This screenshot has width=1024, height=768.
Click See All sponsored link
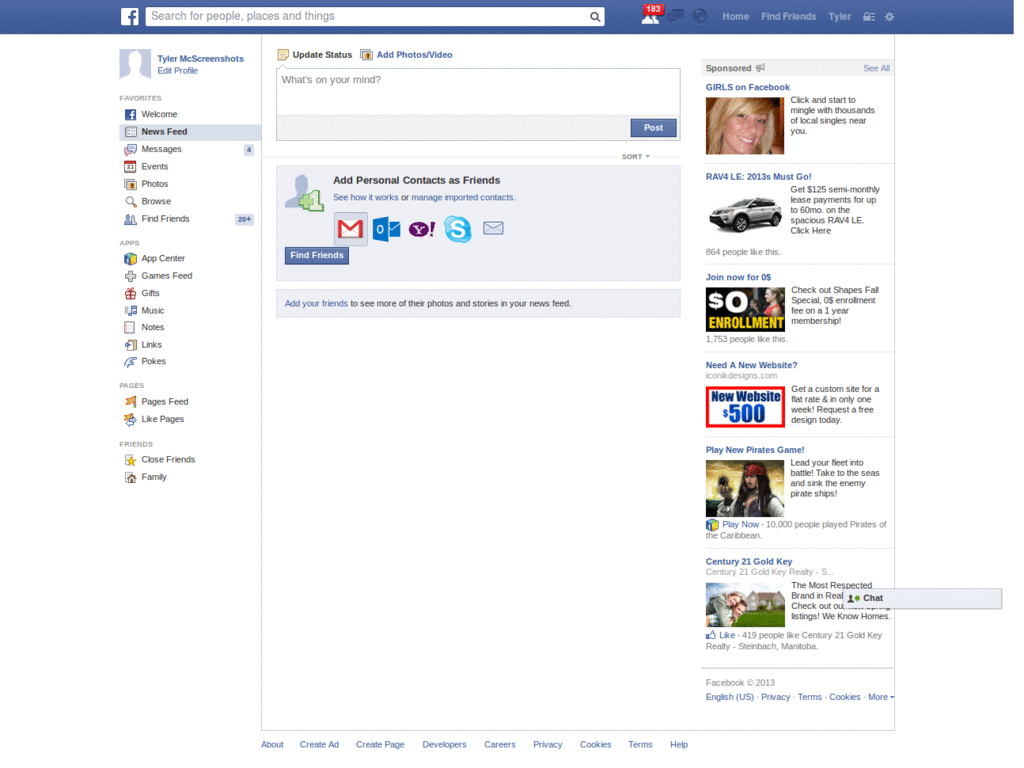click(x=876, y=68)
